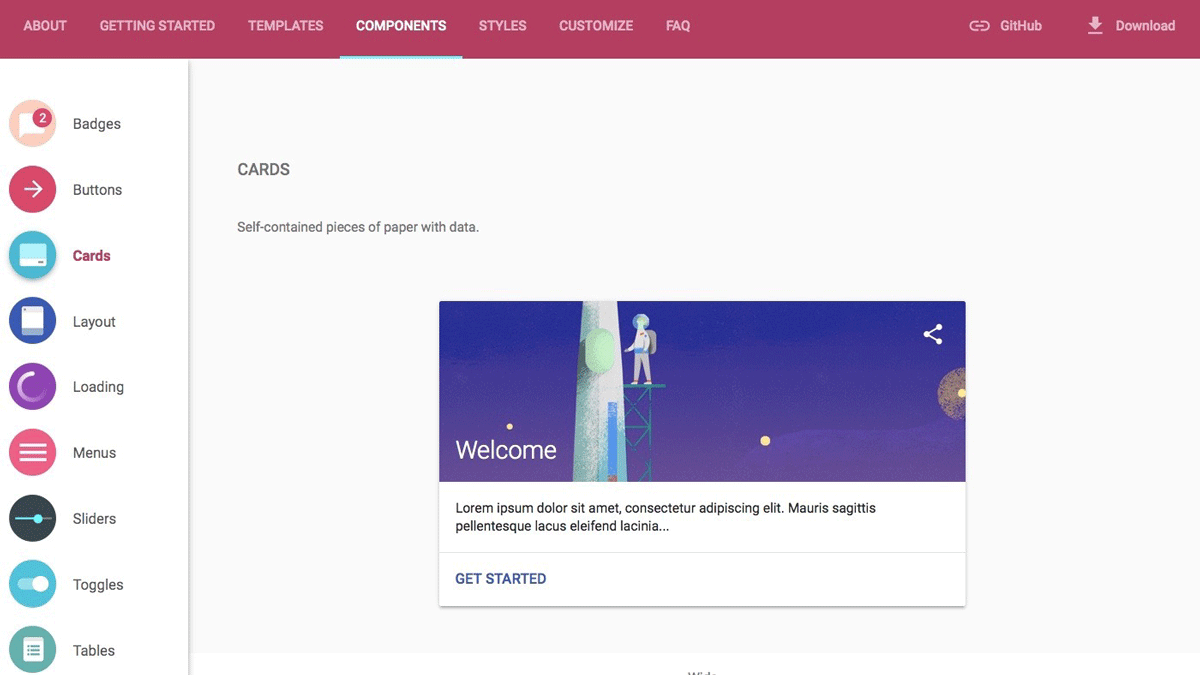Select the Menus hamburger icon
Viewport: 1200px width, 675px height.
point(33,453)
